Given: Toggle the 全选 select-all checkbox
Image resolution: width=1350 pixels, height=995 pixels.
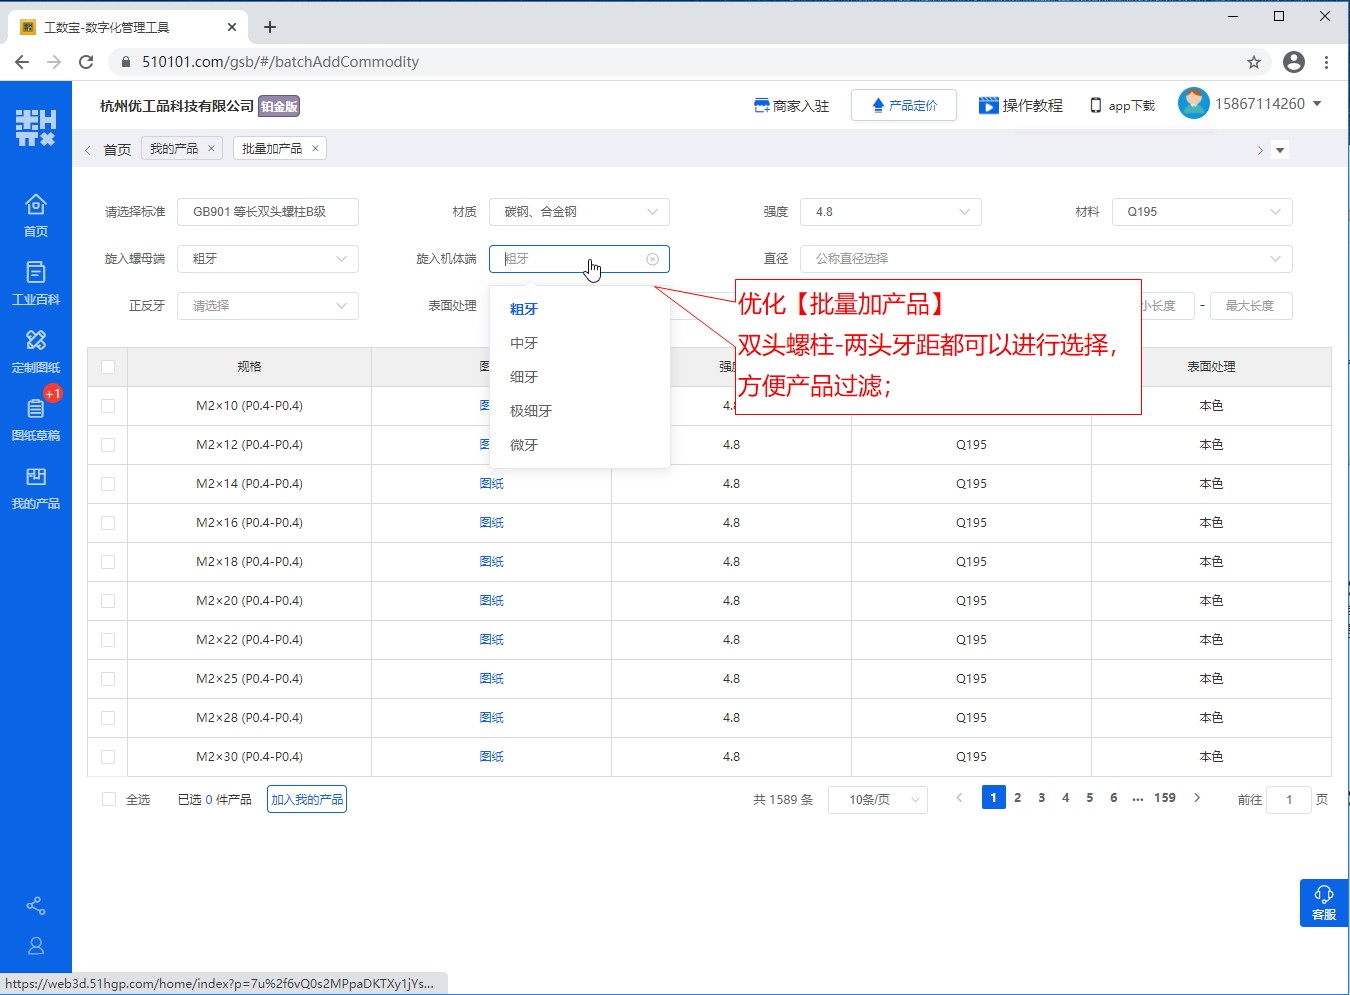Looking at the screenshot, I should point(109,799).
